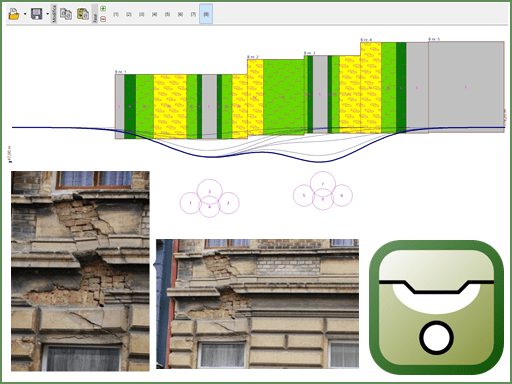Click the green tunnel application logo
The height and width of the screenshot is (384, 512).
(x=436, y=307)
